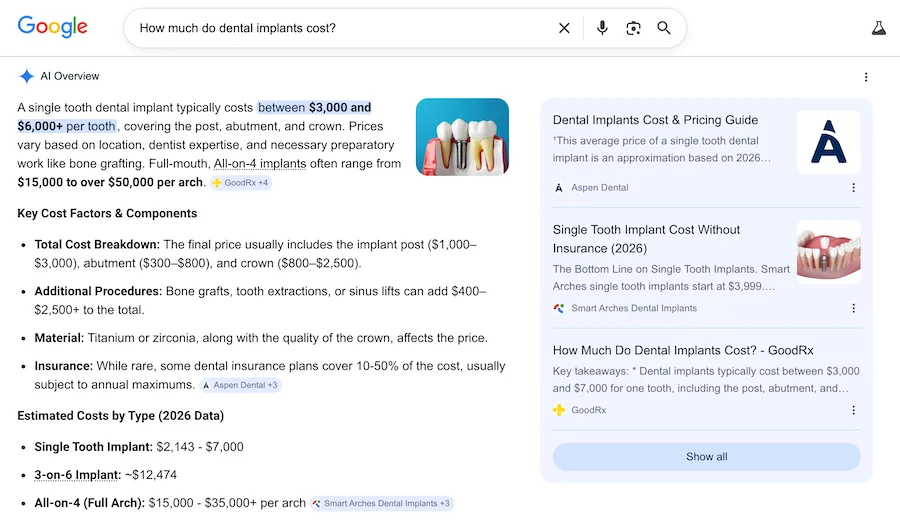Click the GoodRx source favicon
The height and width of the screenshot is (523, 900).
pyautogui.click(x=558, y=410)
